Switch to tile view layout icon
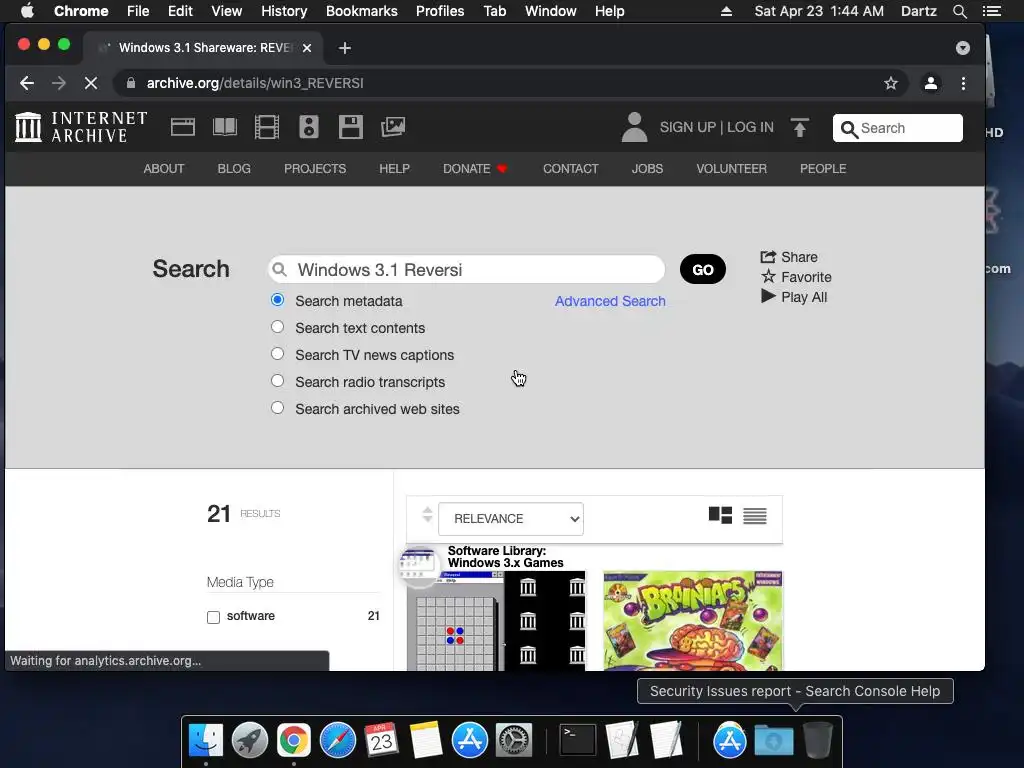Screen dimensions: 1024x768 pyautogui.click(x=720, y=515)
